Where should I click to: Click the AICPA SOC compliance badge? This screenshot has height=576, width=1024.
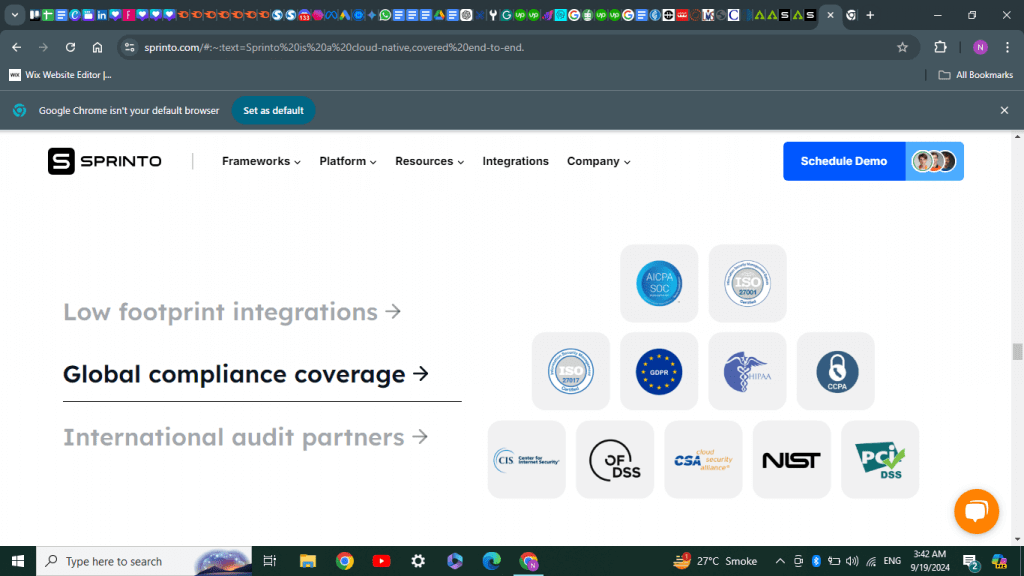coord(658,283)
